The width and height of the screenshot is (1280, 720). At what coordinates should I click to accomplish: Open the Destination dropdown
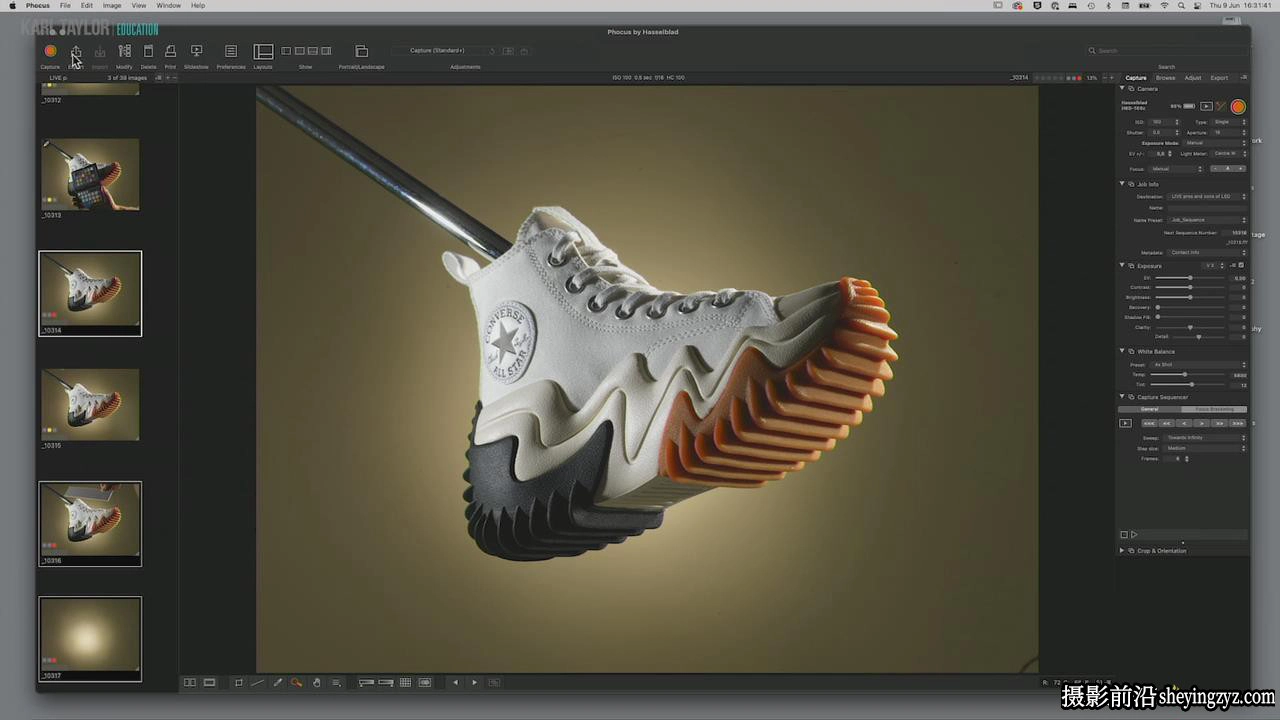[x=1207, y=196]
